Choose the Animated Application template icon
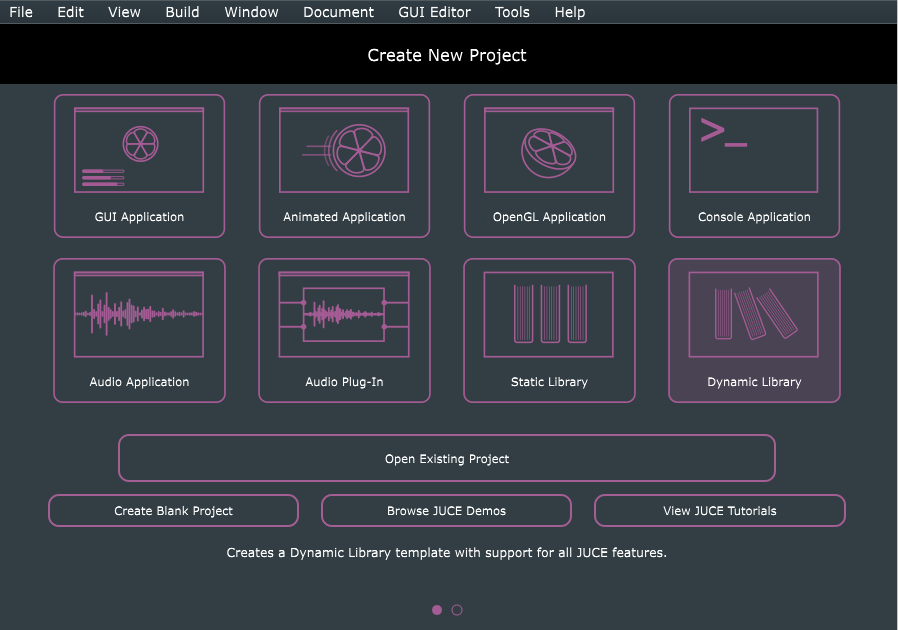This screenshot has width=898, height=630. (x=344, y=150)
